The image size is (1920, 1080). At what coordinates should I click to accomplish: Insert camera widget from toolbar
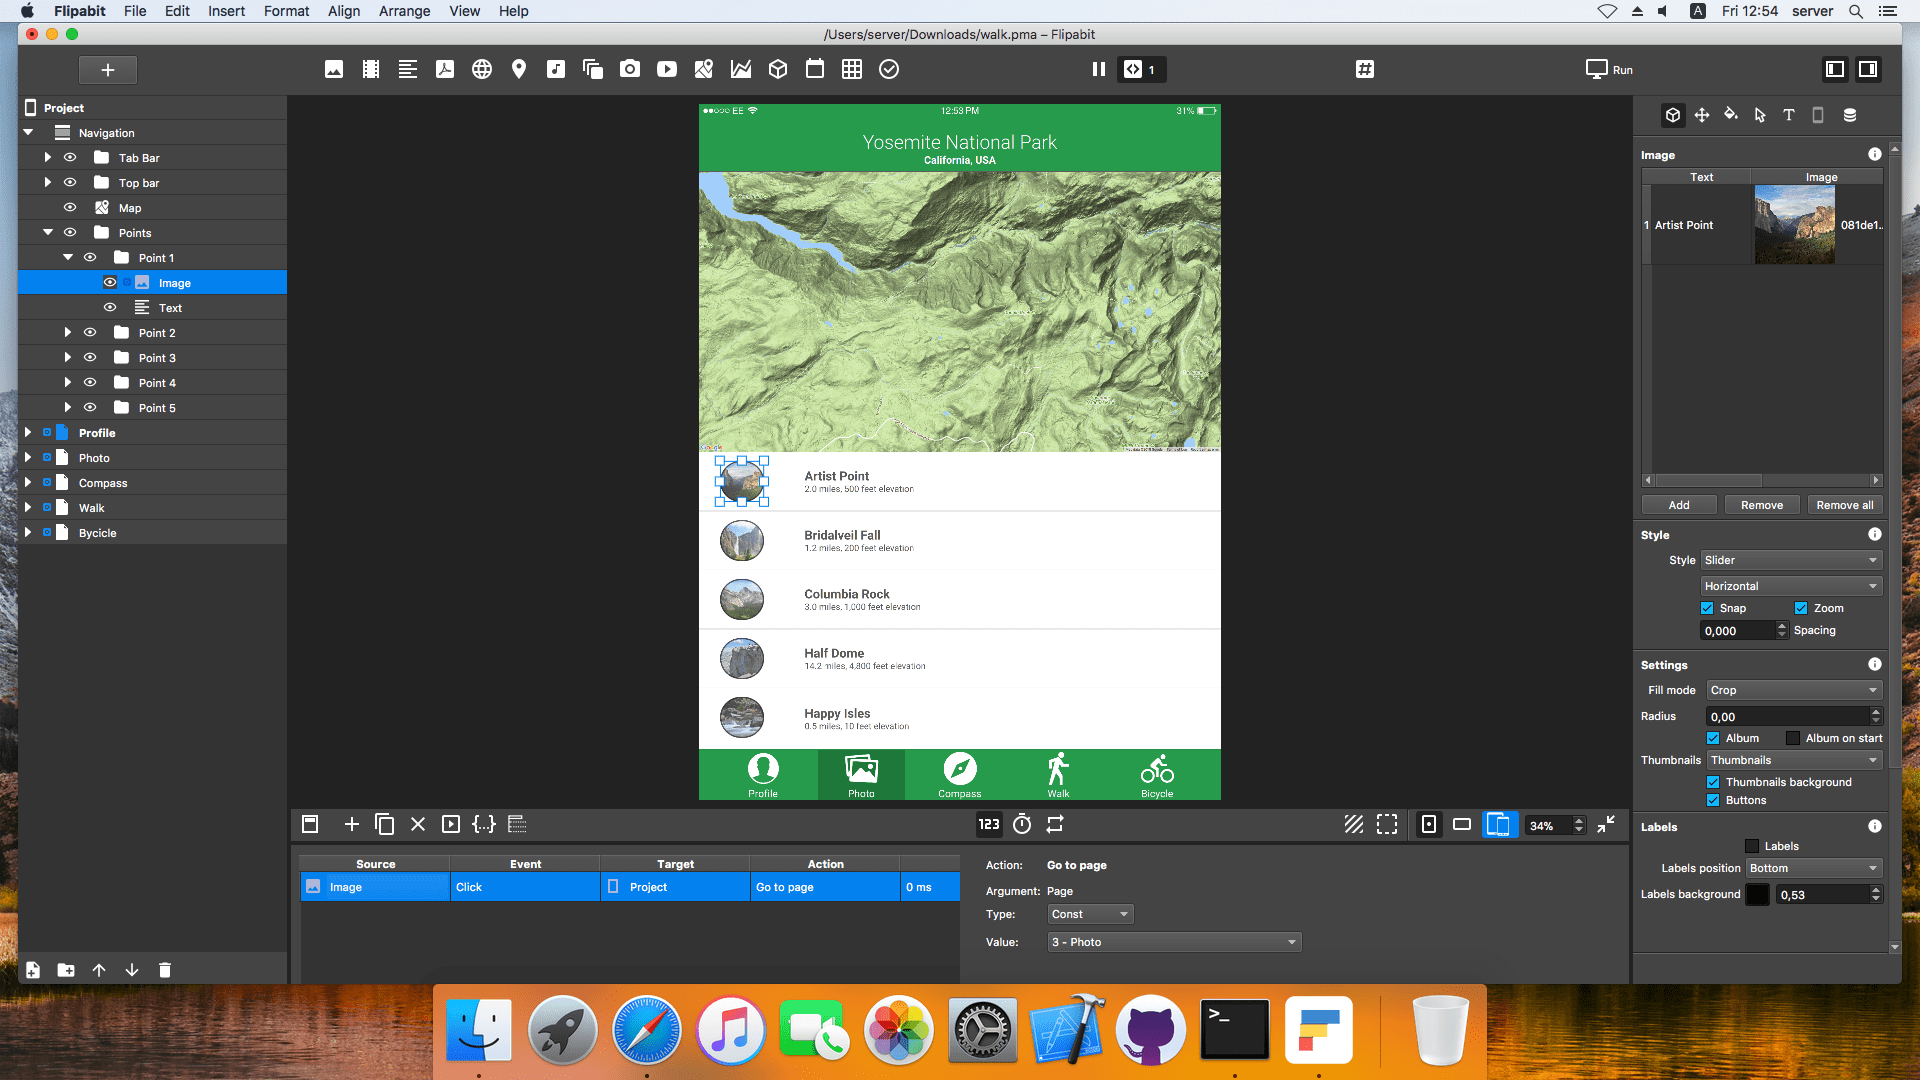tap(630, 69)
